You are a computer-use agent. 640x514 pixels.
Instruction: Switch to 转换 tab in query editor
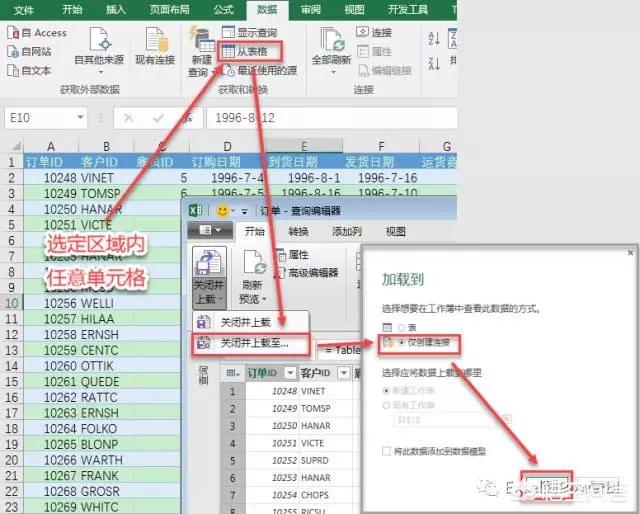pyautogui.click(x=298, y=231)
